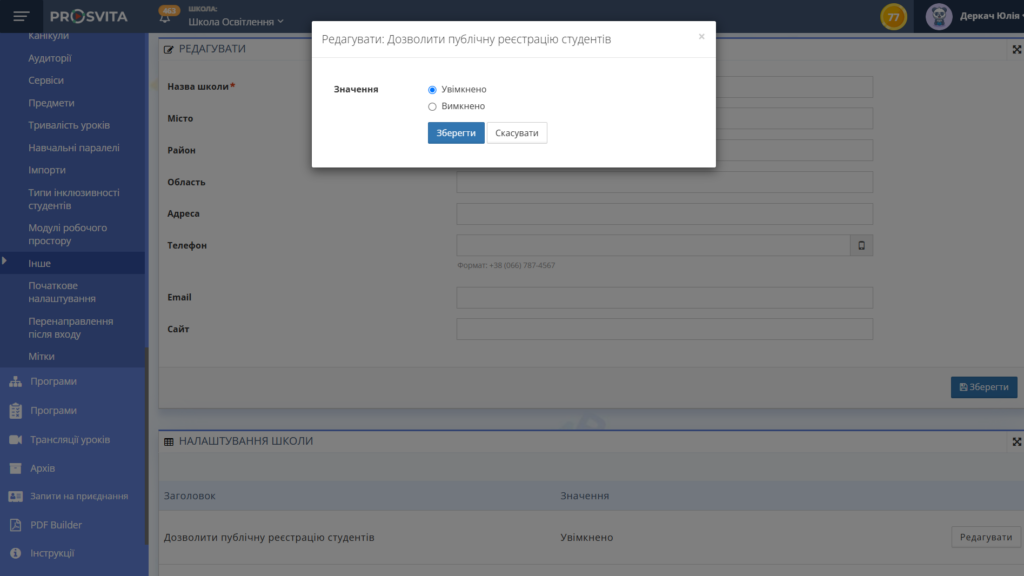The width and height of the screenshot is (1024, 576).
Task: Expand the Налаштування школи panel fullscreen
Action: 1016,441
